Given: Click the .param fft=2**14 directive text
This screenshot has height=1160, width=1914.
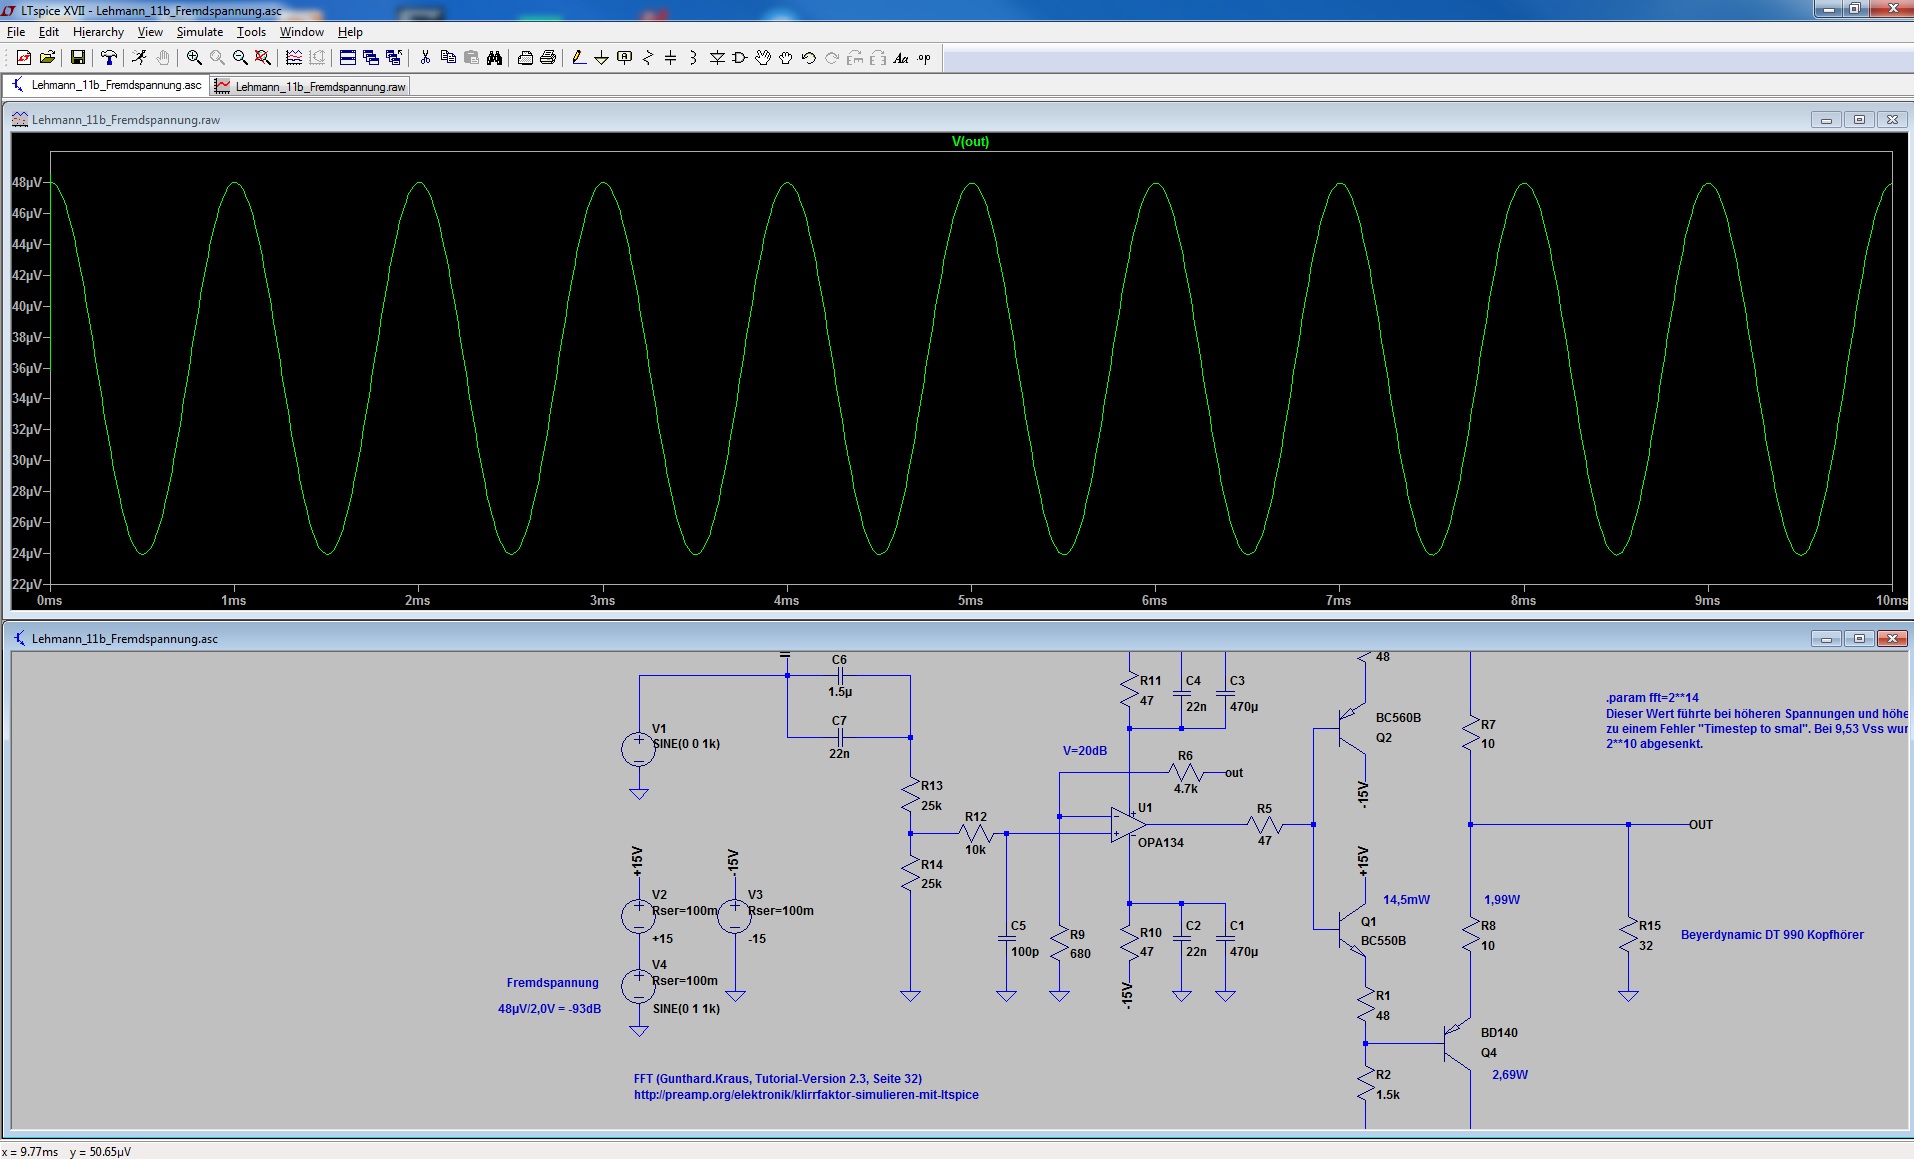Looking at the screenshot, I should click(1652, 698).
